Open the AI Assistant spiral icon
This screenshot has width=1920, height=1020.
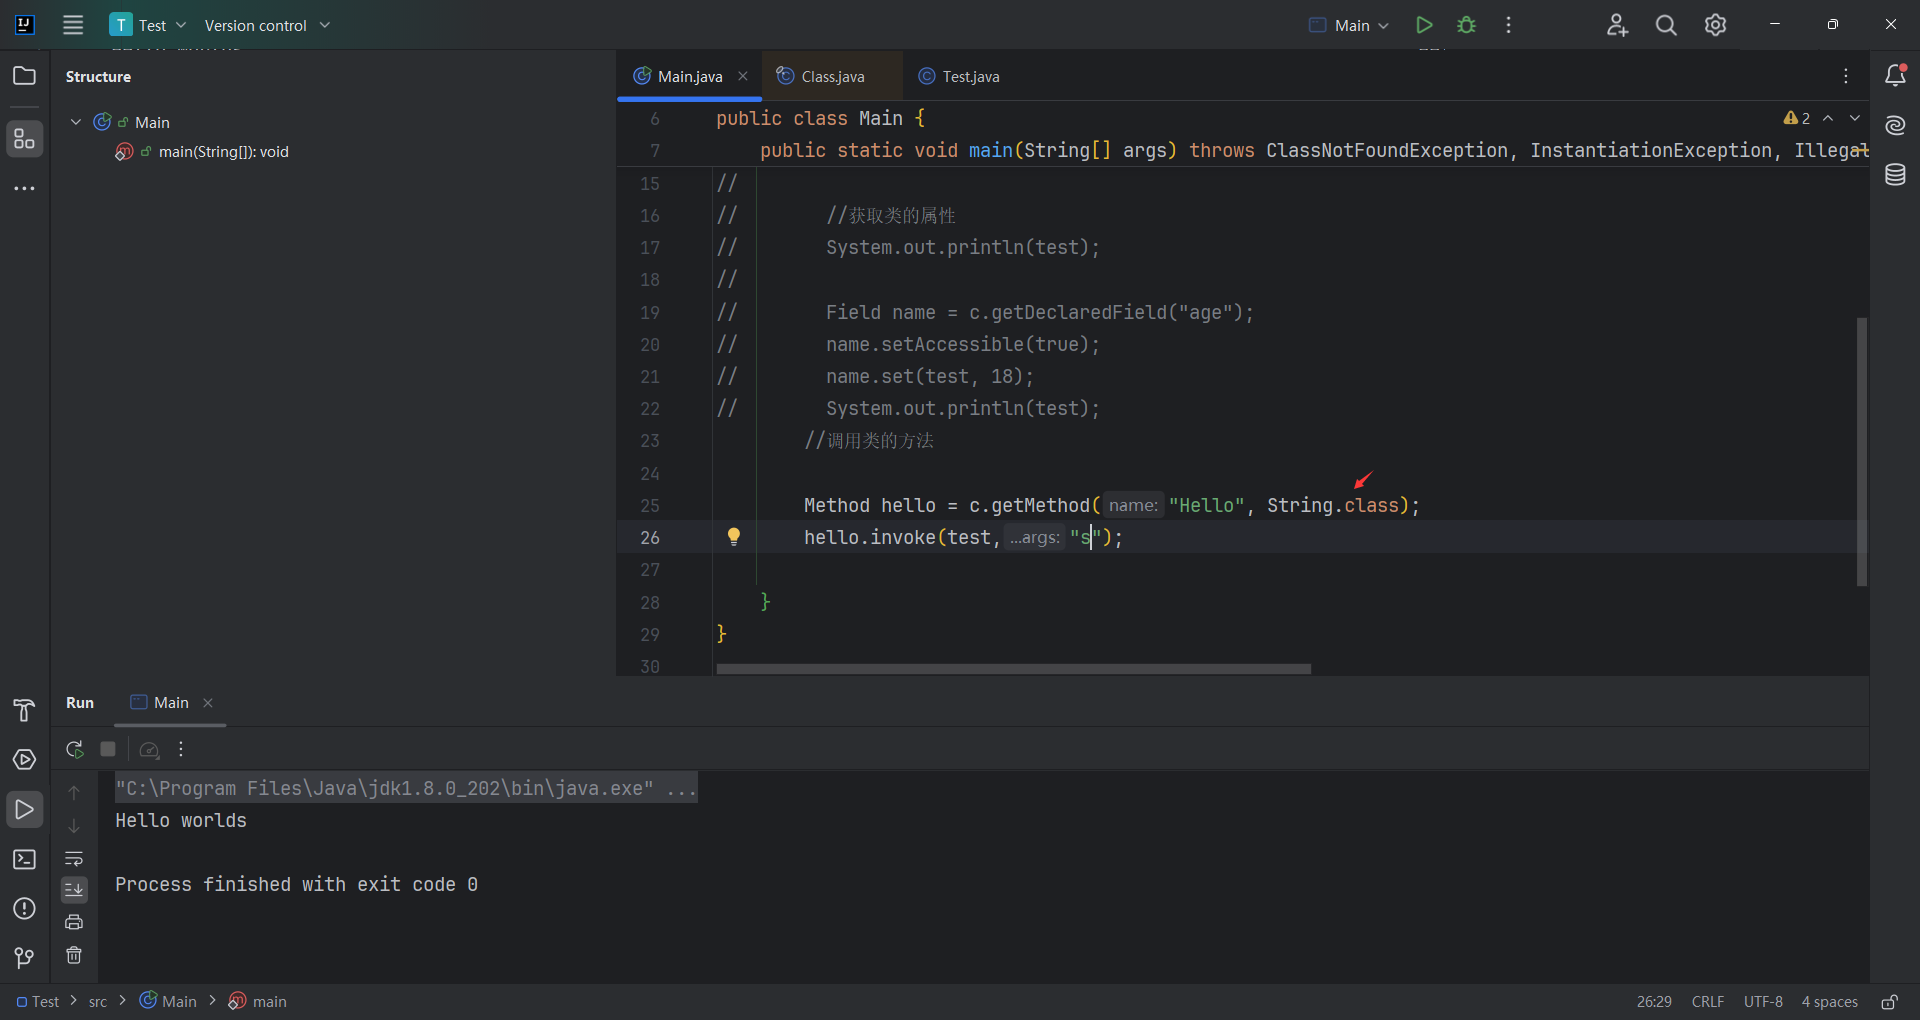[1895, 125]
